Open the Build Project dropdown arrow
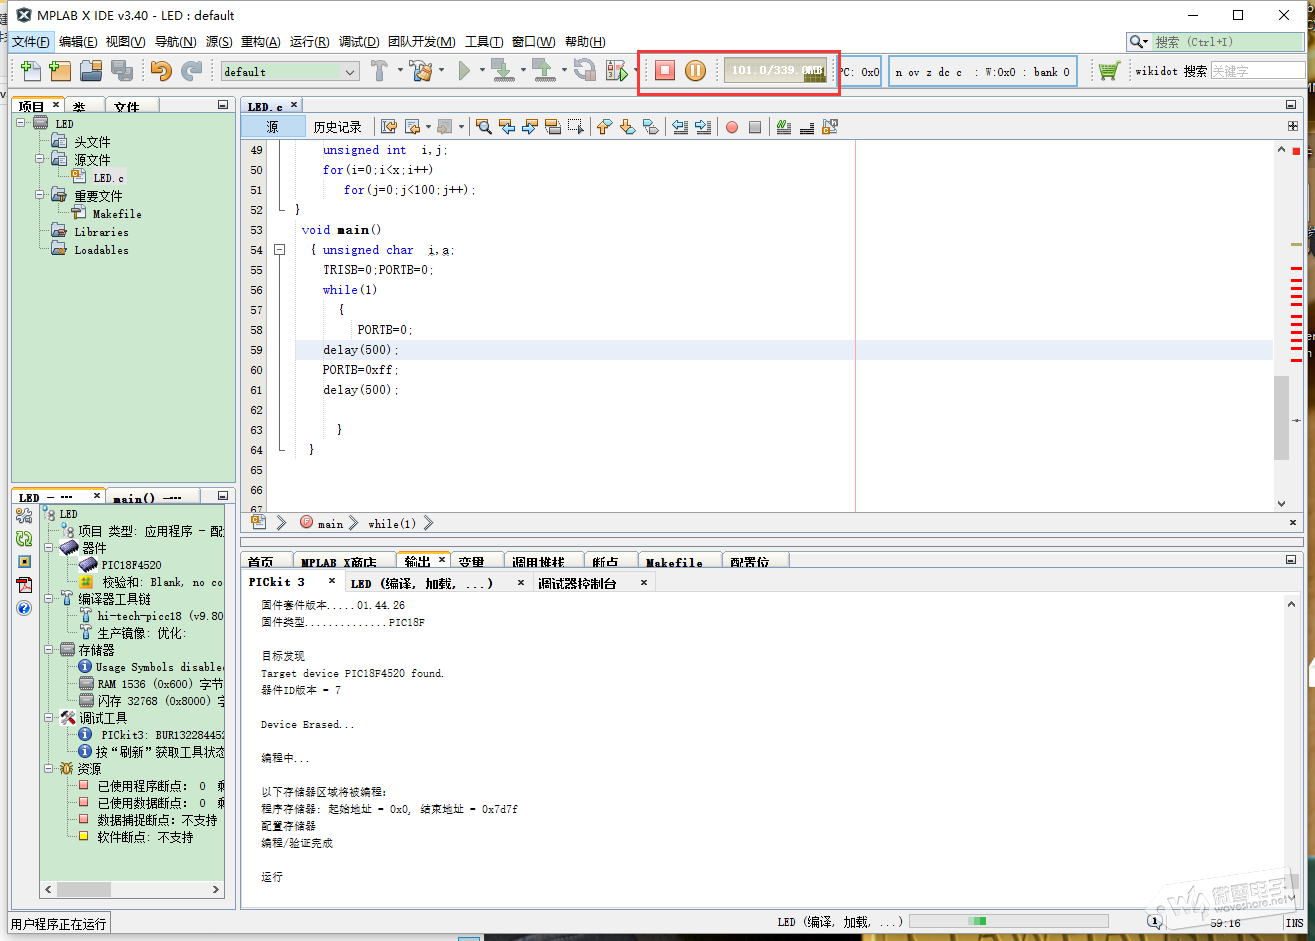The height and width of the screenshot is (941, 1315). point(400,71)
